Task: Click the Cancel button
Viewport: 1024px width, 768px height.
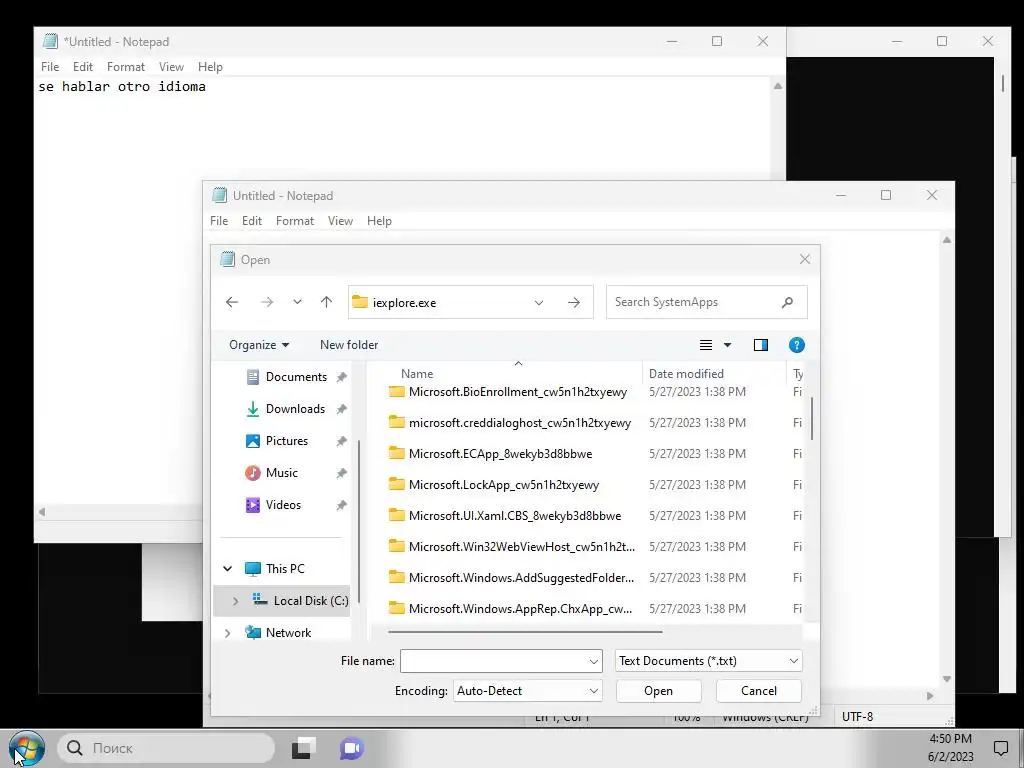Action: 759,691
